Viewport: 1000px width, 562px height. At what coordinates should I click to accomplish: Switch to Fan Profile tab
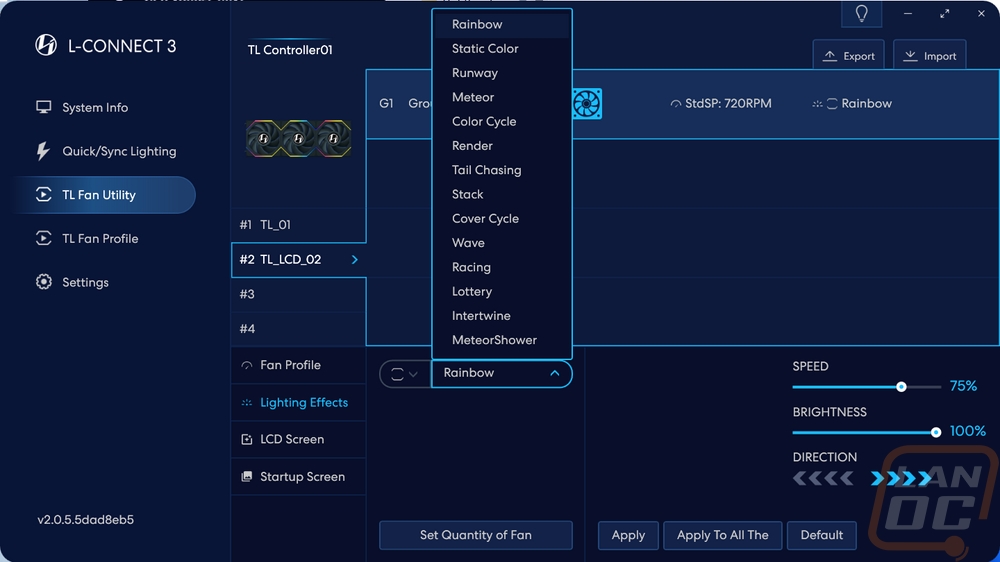298,365
